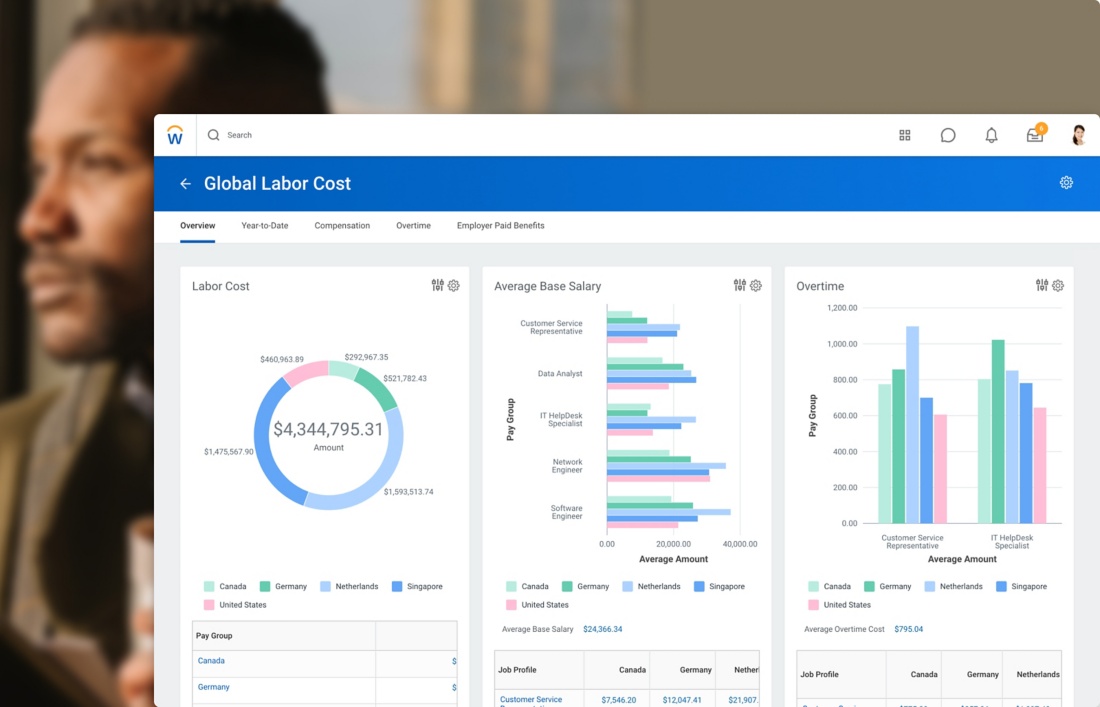Click the user profile avatar
Screen dimensions: 1100x707
(1078, 135)
